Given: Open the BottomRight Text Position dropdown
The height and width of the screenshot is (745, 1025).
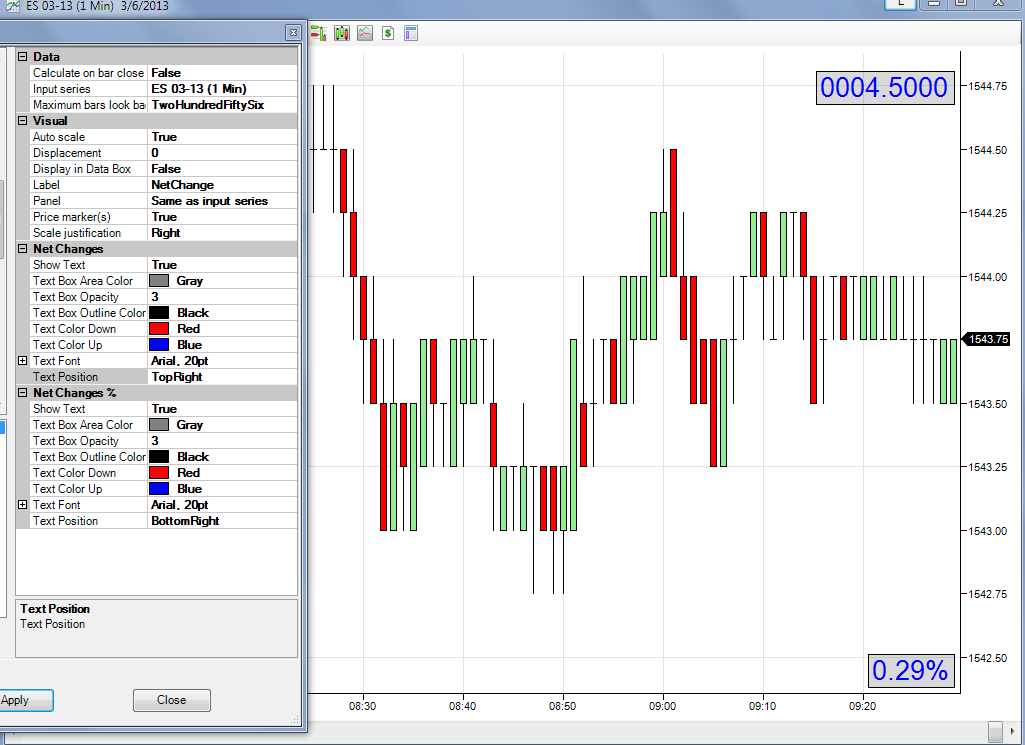Looking at the screenshot, I should [222, 521].
